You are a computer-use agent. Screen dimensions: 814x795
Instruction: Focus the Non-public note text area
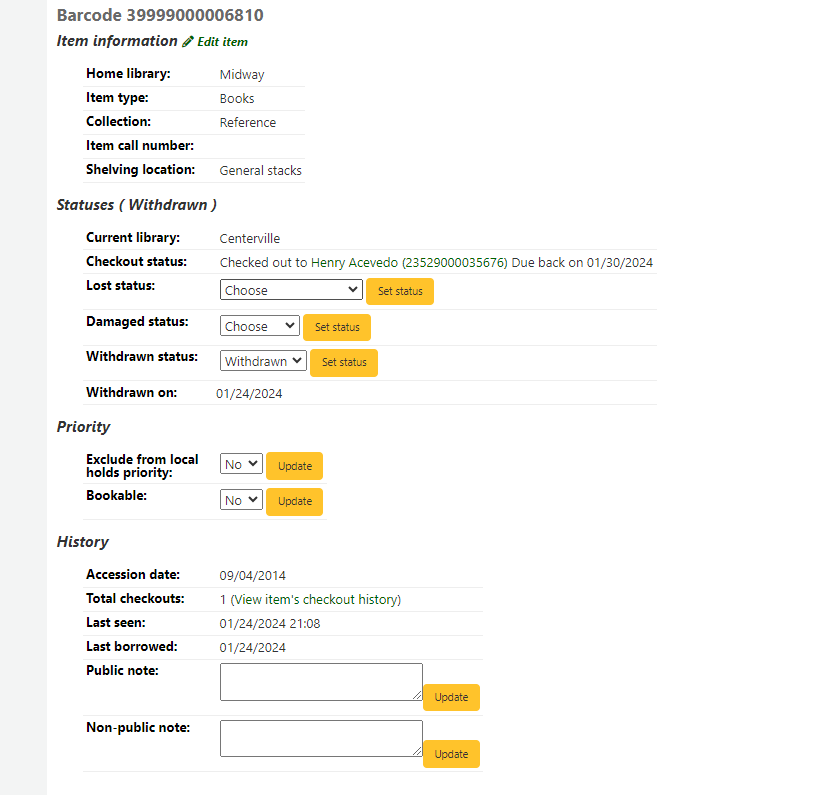(x=320, y=738)
